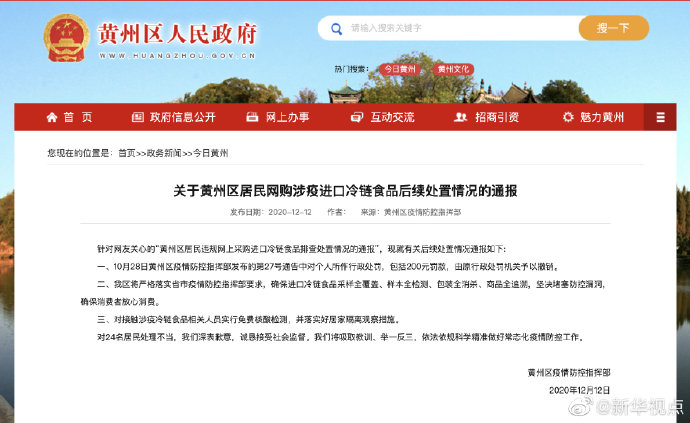
Task: Open the 政府信息公开 navigation menu item
Action: (x=182, y=117)
